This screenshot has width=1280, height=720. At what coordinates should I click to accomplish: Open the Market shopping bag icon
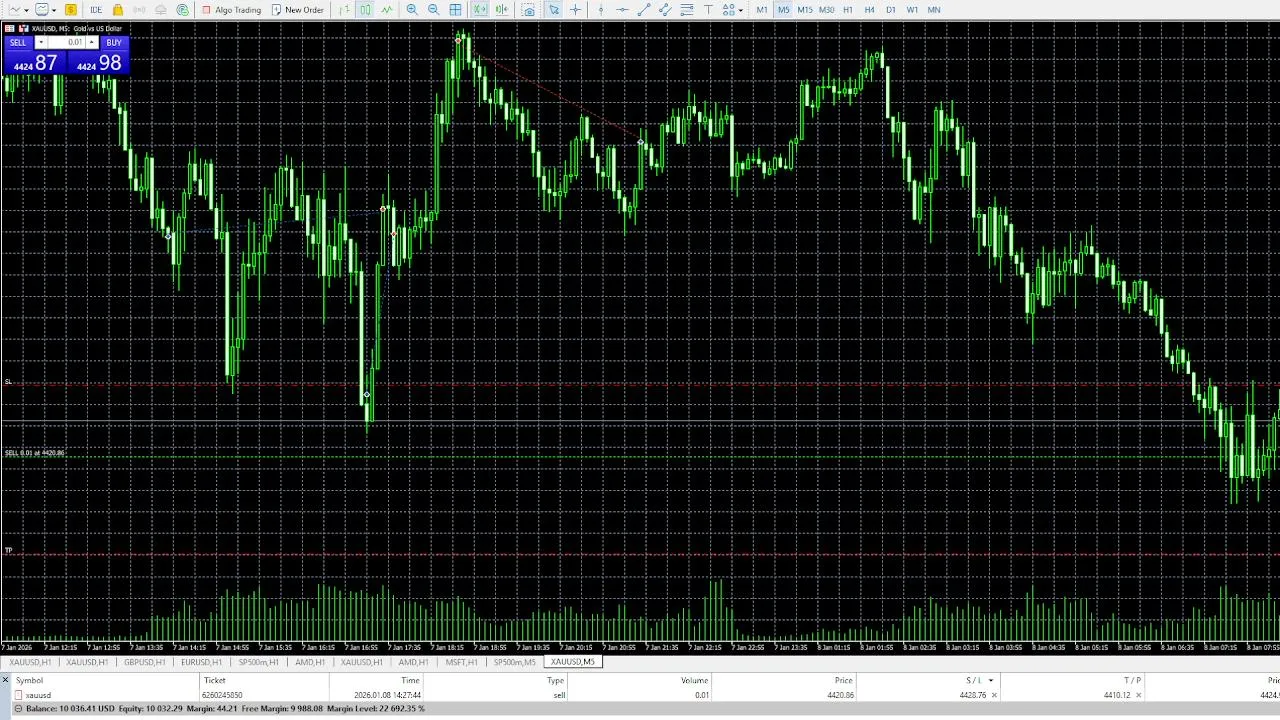(x=118, y=10)
